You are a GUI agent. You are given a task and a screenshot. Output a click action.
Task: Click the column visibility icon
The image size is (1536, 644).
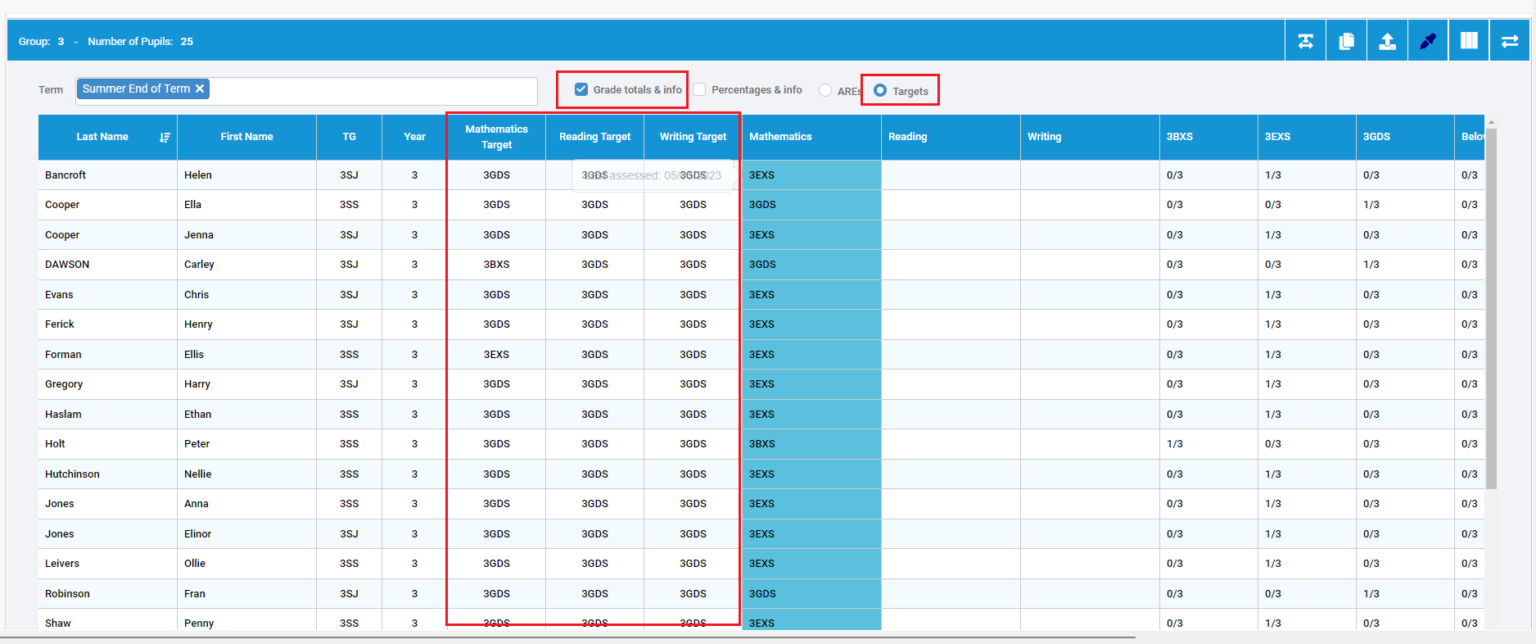pos(1468,40)
